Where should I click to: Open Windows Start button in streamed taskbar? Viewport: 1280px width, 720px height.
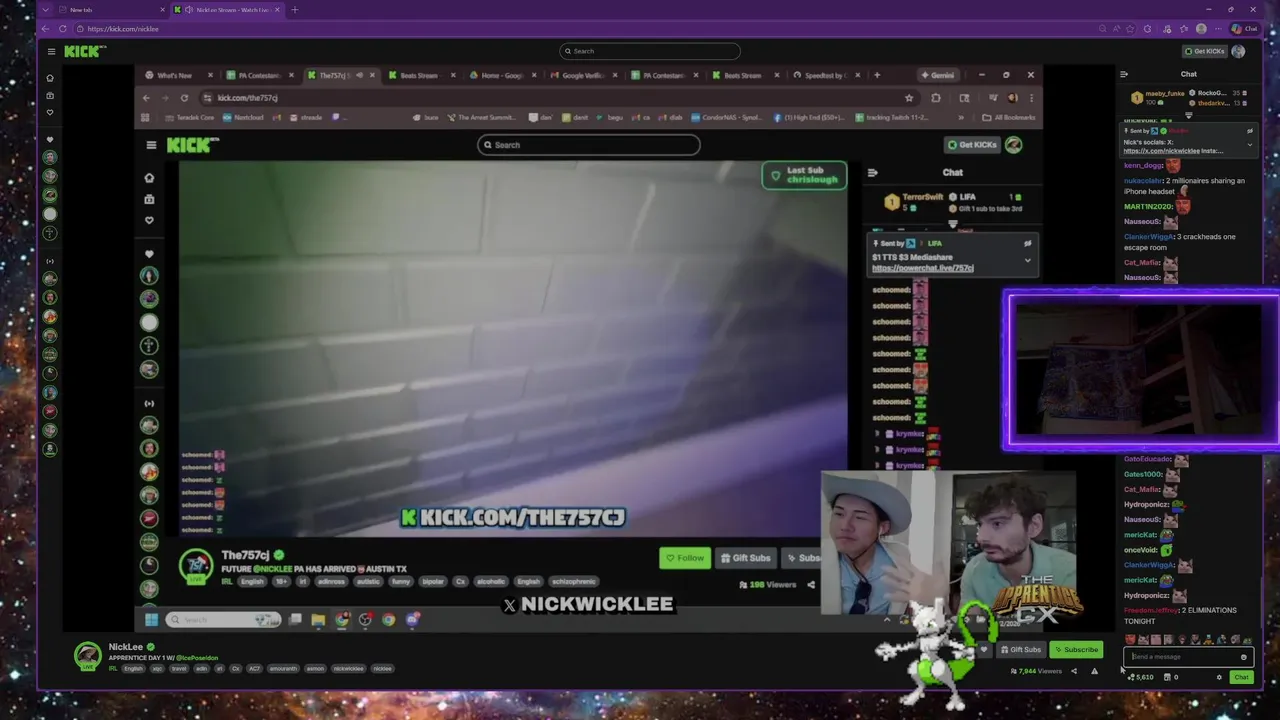[151, 620]
